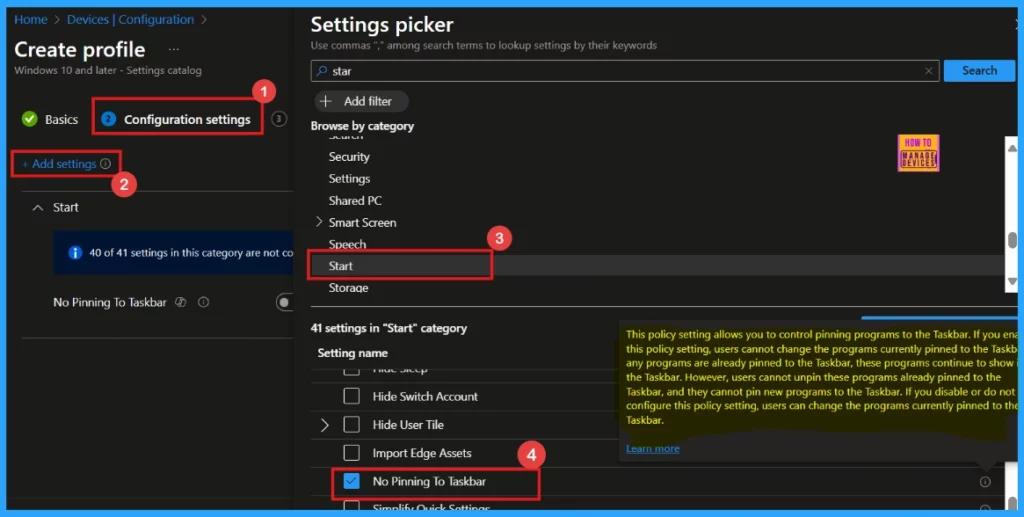
Task: Open step 3 of the profile wizard
Action: tap(279, 119)
